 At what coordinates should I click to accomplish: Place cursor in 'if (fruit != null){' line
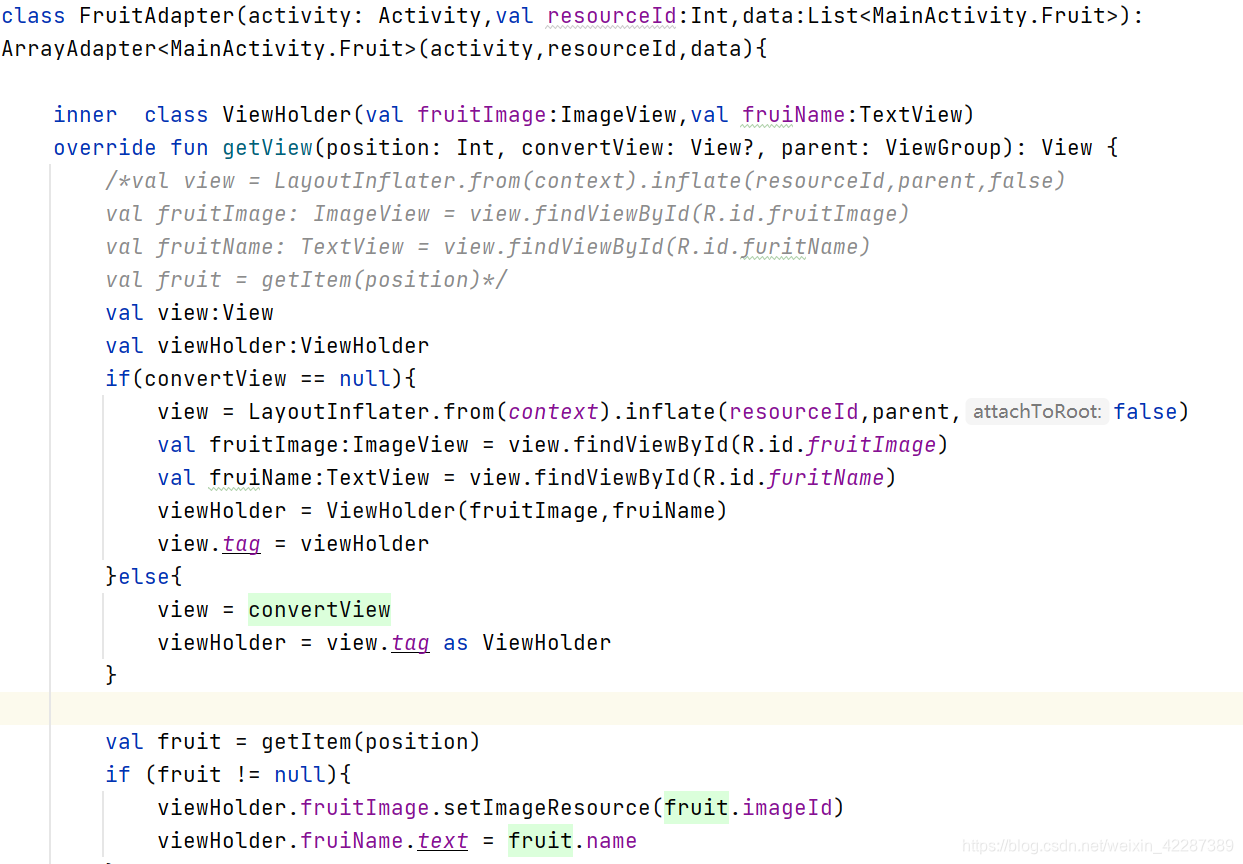click(229, 775)
